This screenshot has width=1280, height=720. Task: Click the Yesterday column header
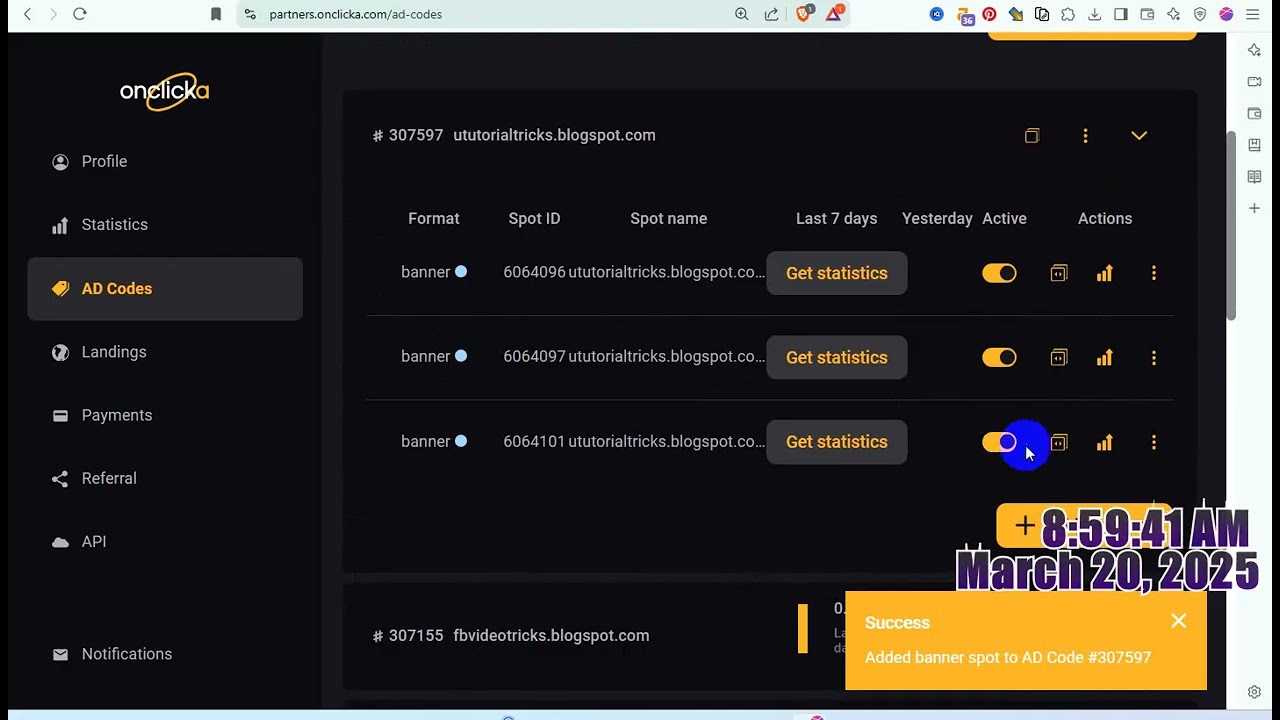[937, 218]
